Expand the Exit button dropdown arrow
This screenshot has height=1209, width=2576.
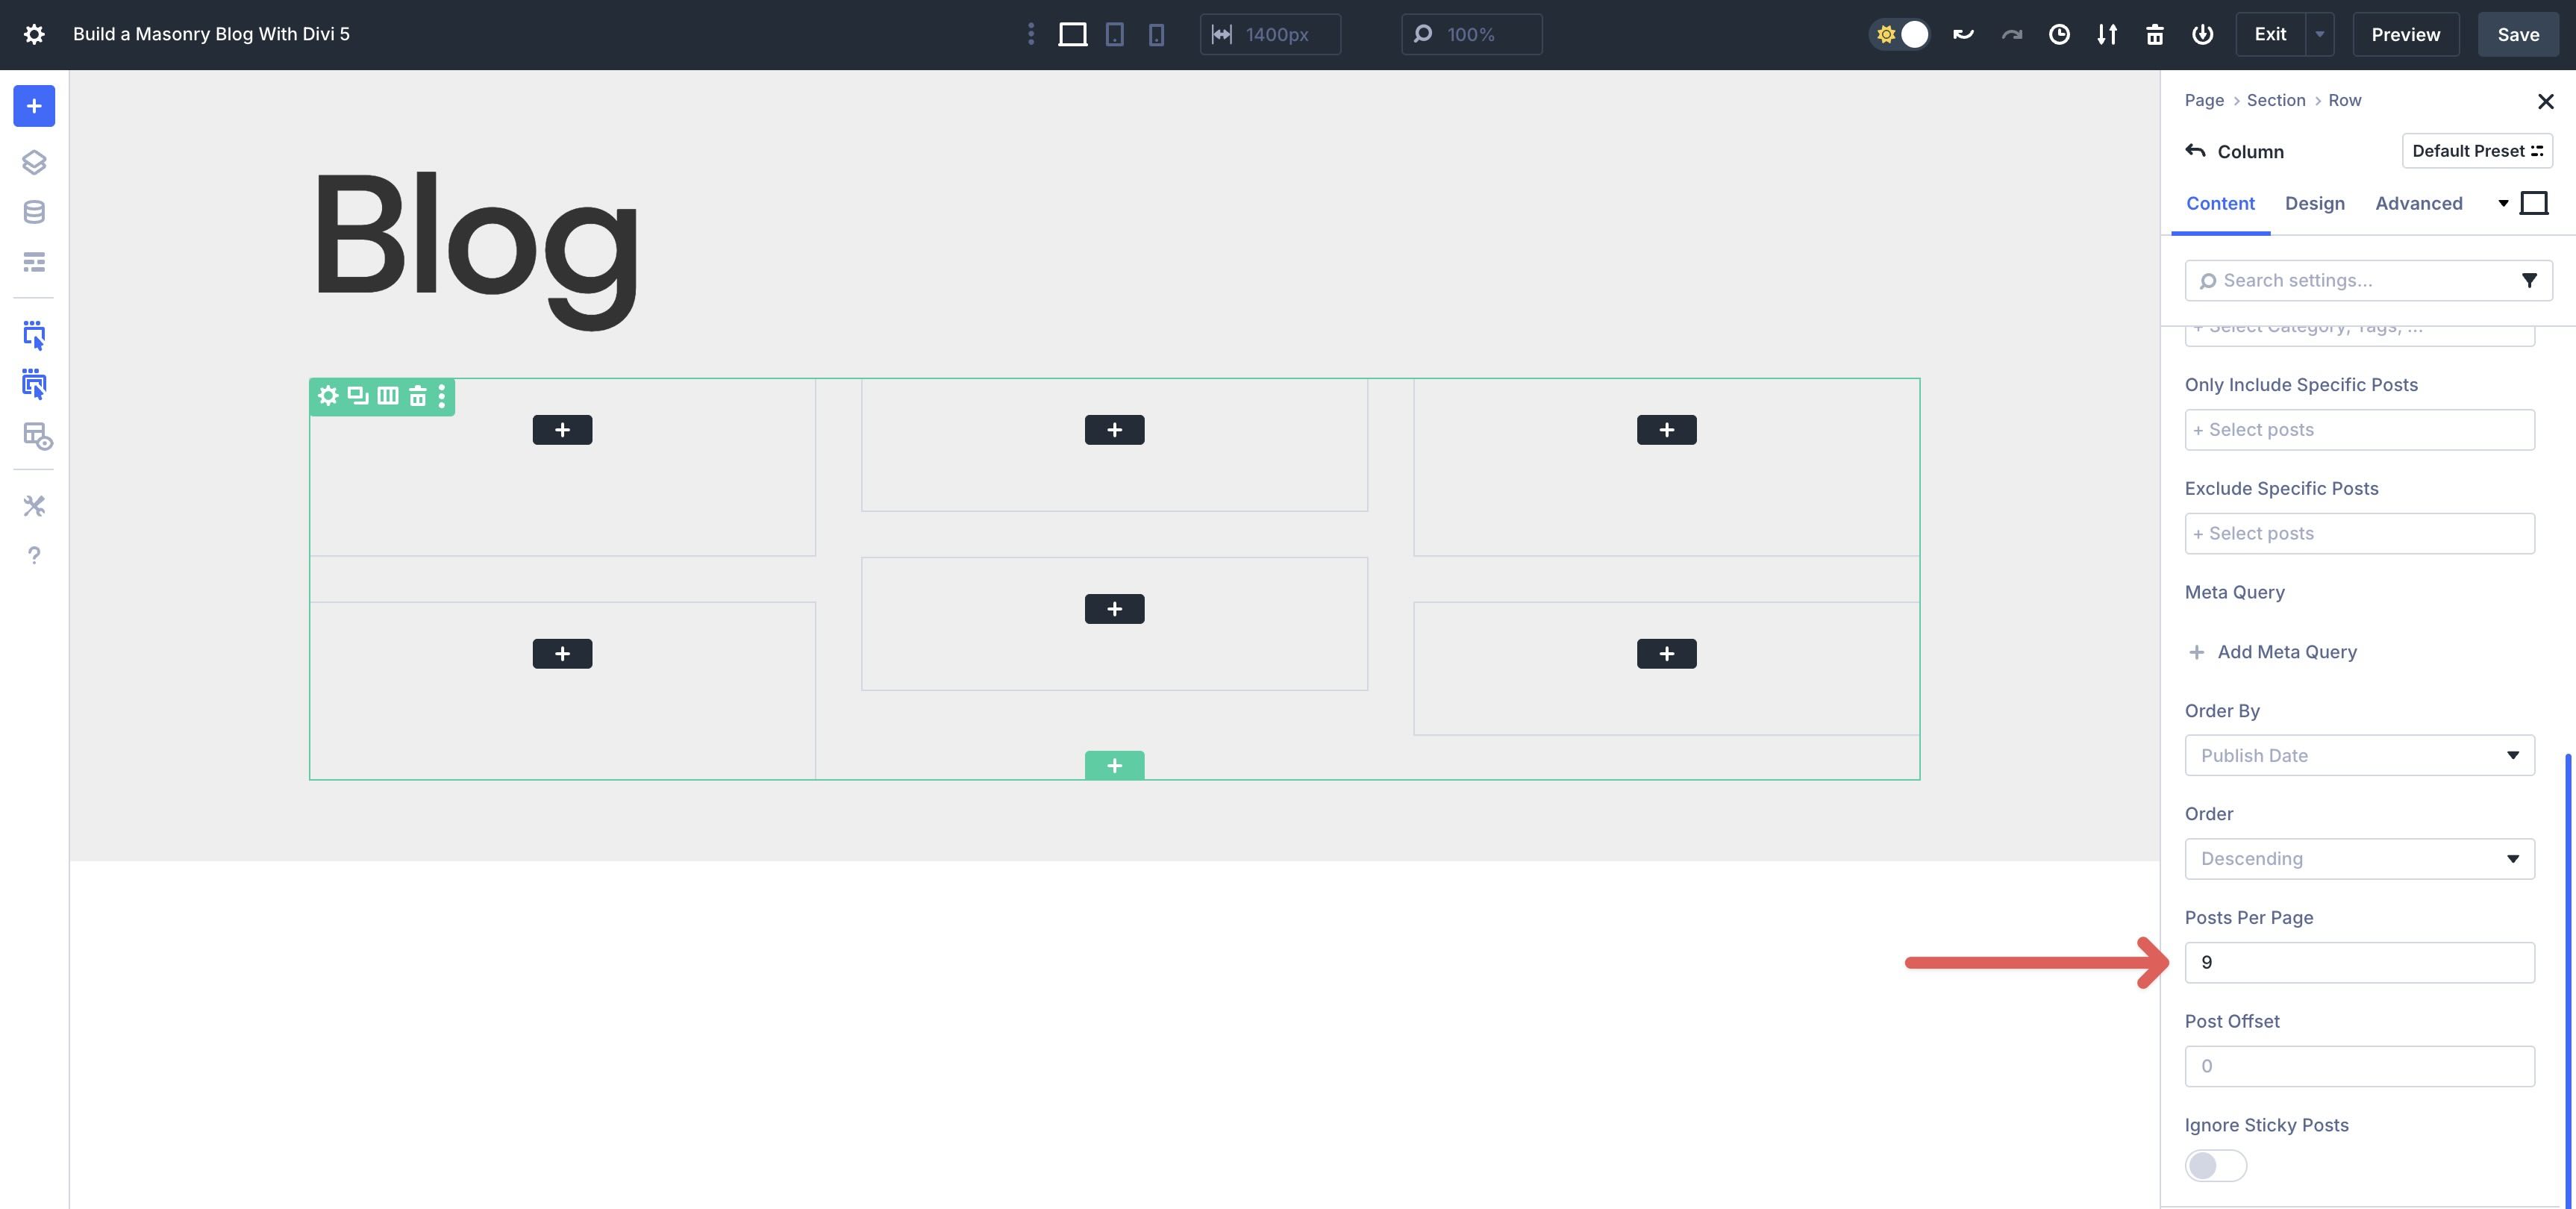(x=2320, y=33)
